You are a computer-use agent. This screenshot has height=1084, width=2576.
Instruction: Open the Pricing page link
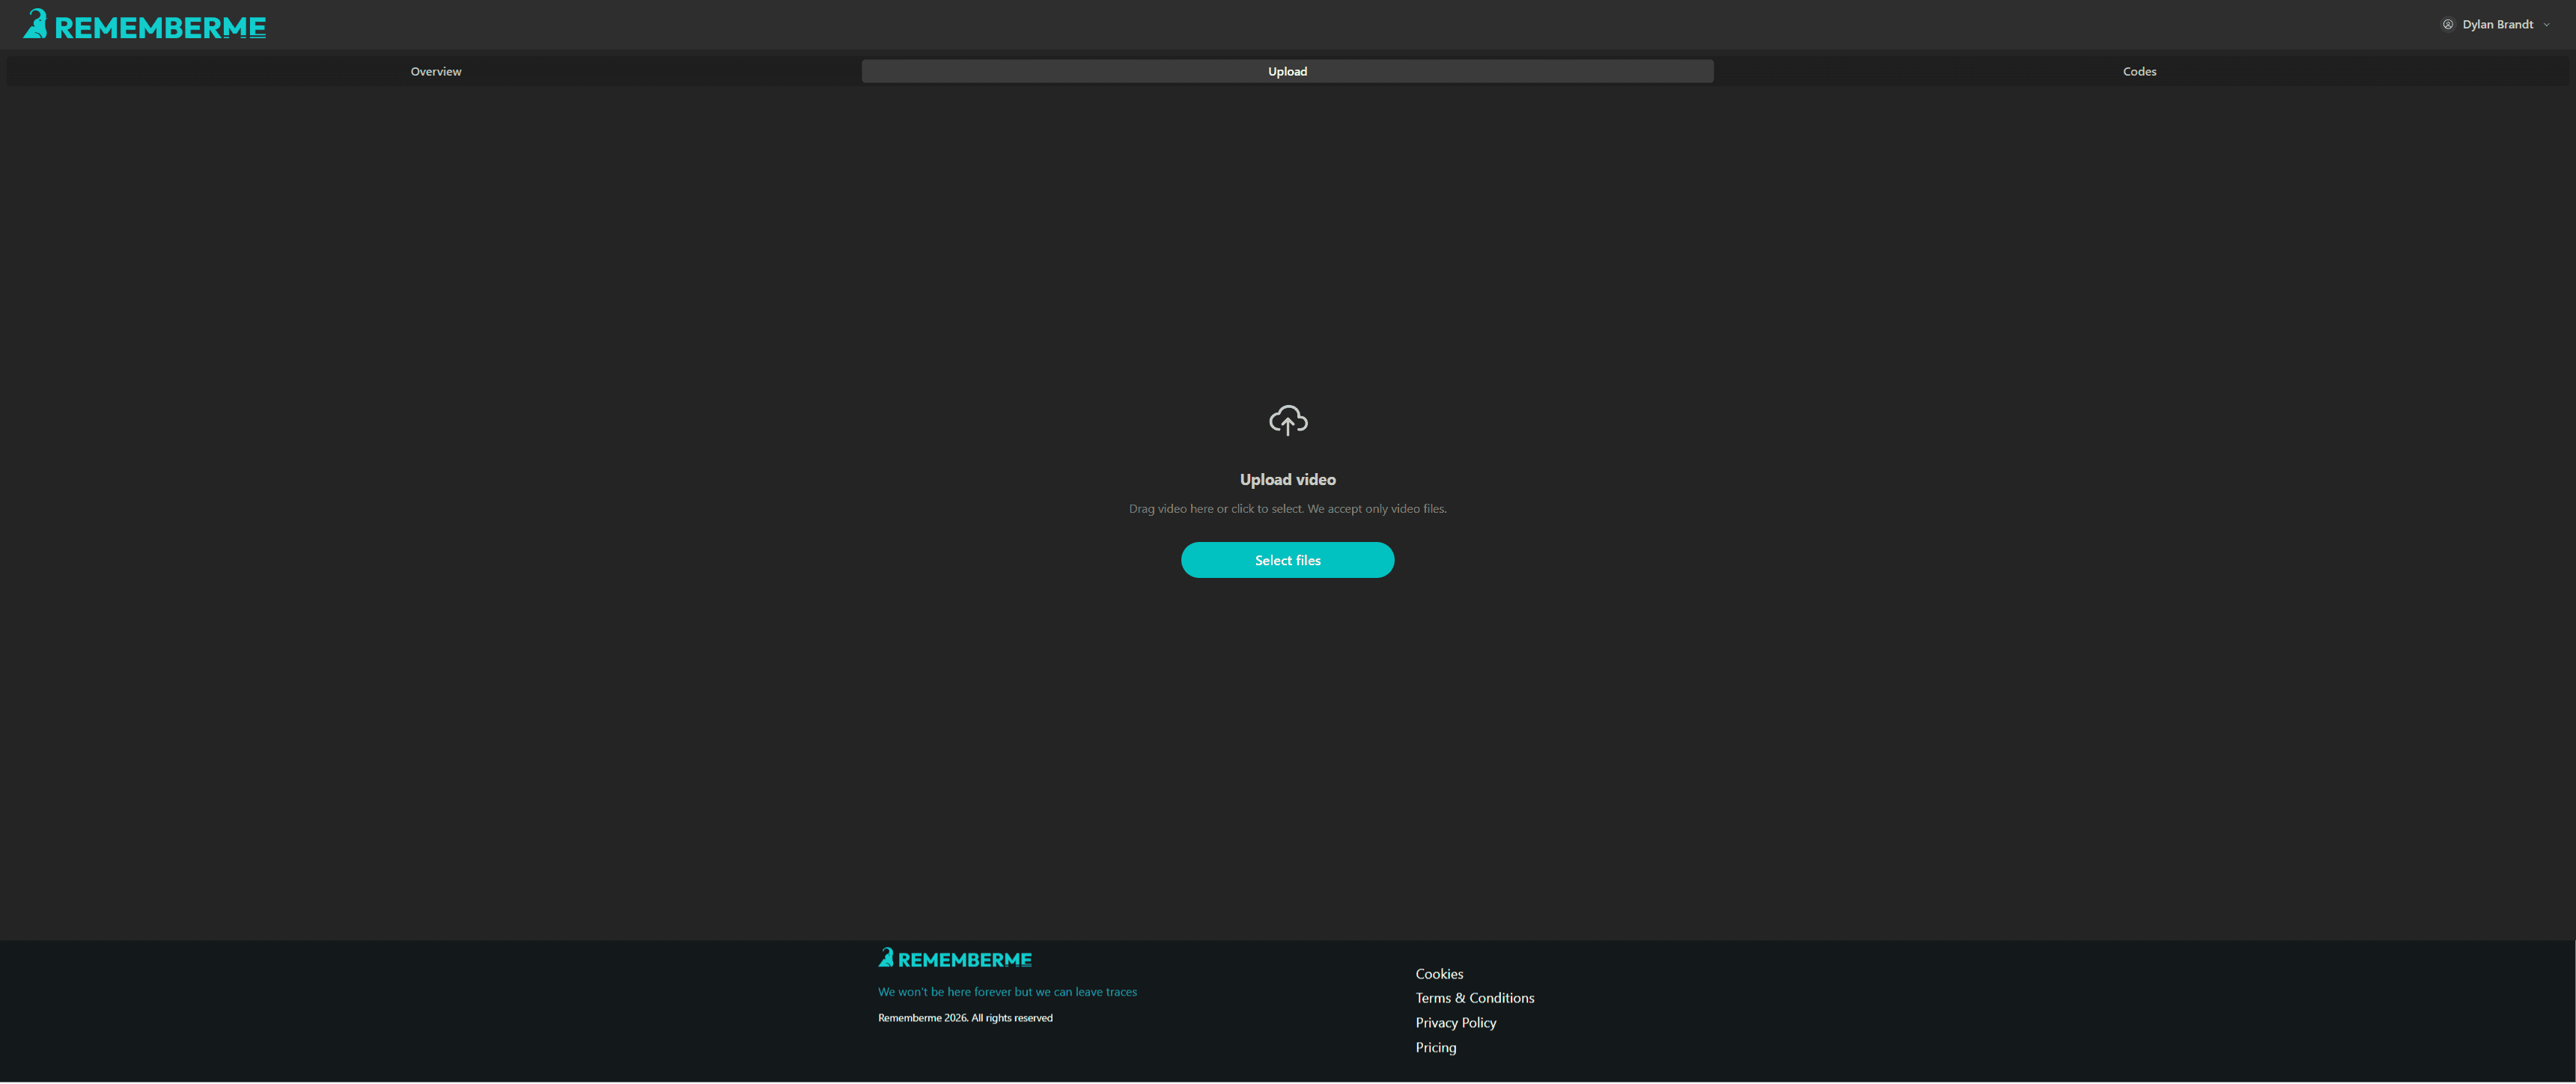coord(1435,1047)
